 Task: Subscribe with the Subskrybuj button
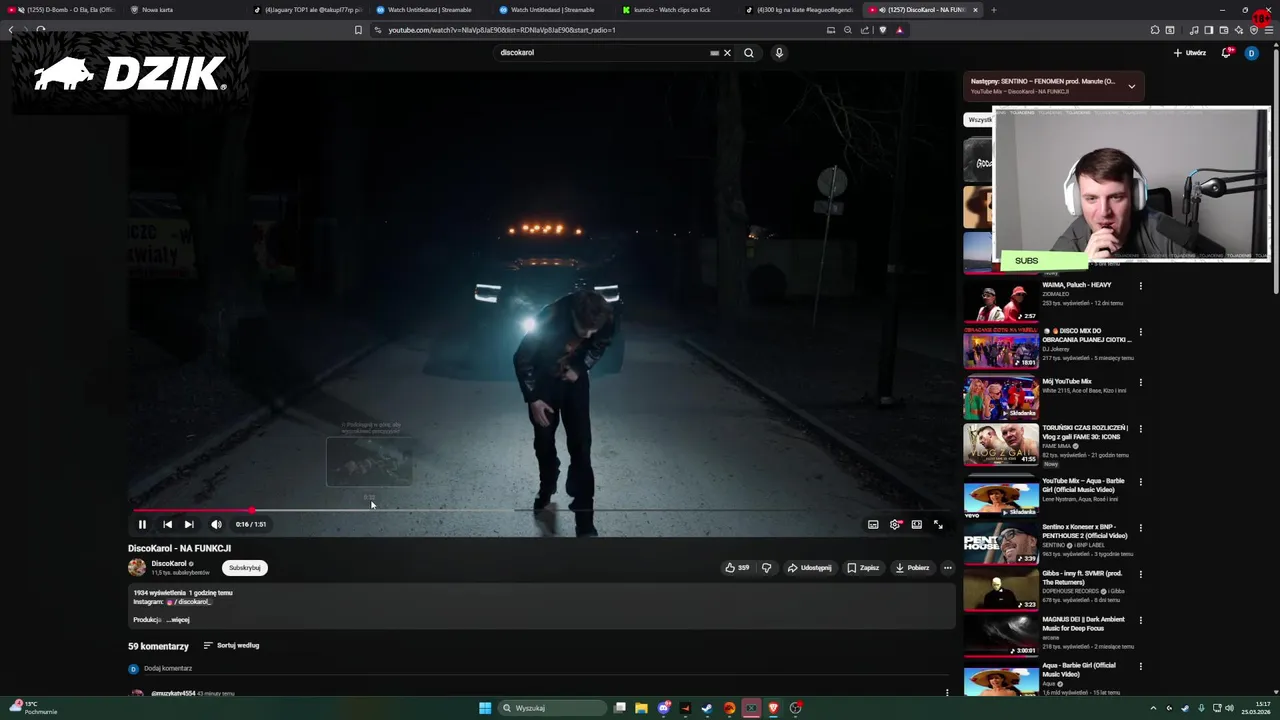click(244, 568)
